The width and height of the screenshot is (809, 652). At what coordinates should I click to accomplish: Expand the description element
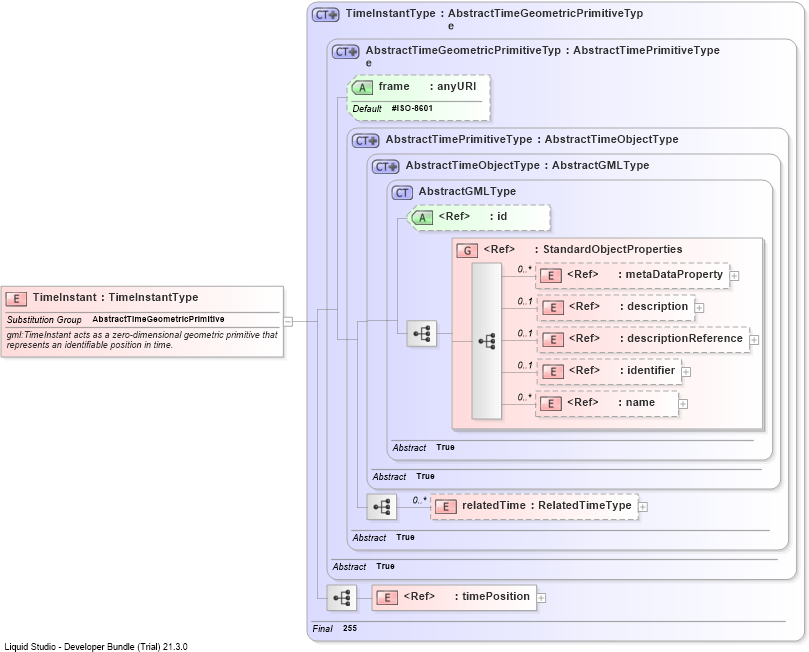click(700, 308)
